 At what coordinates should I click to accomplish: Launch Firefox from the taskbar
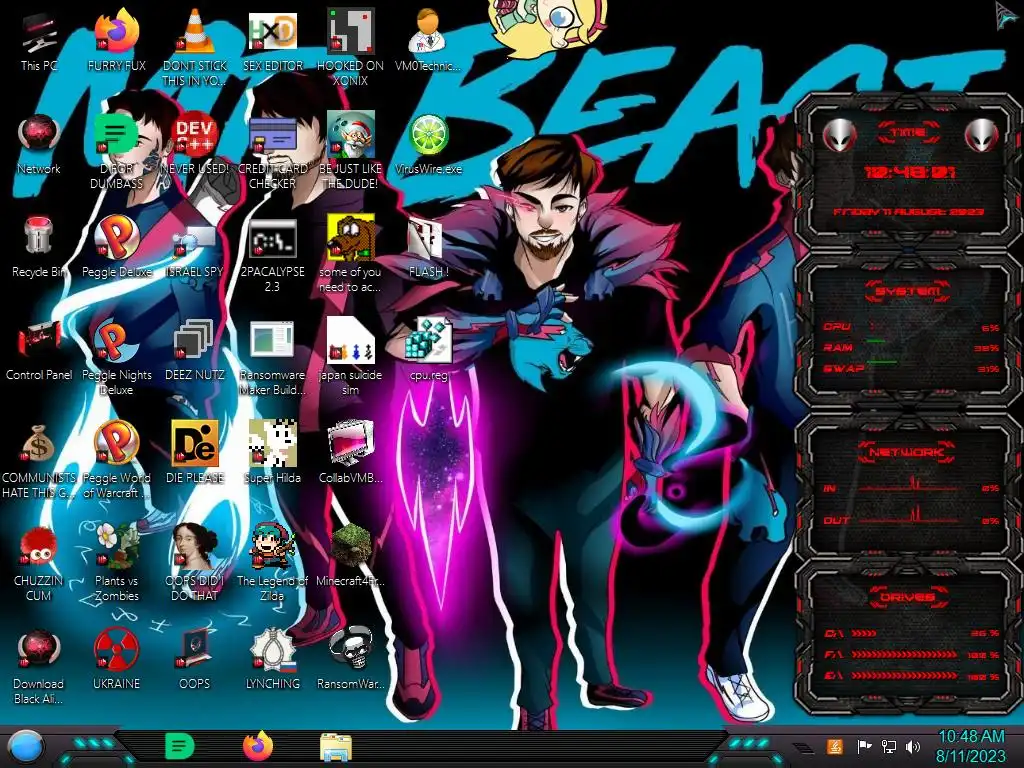click(258, 746)
